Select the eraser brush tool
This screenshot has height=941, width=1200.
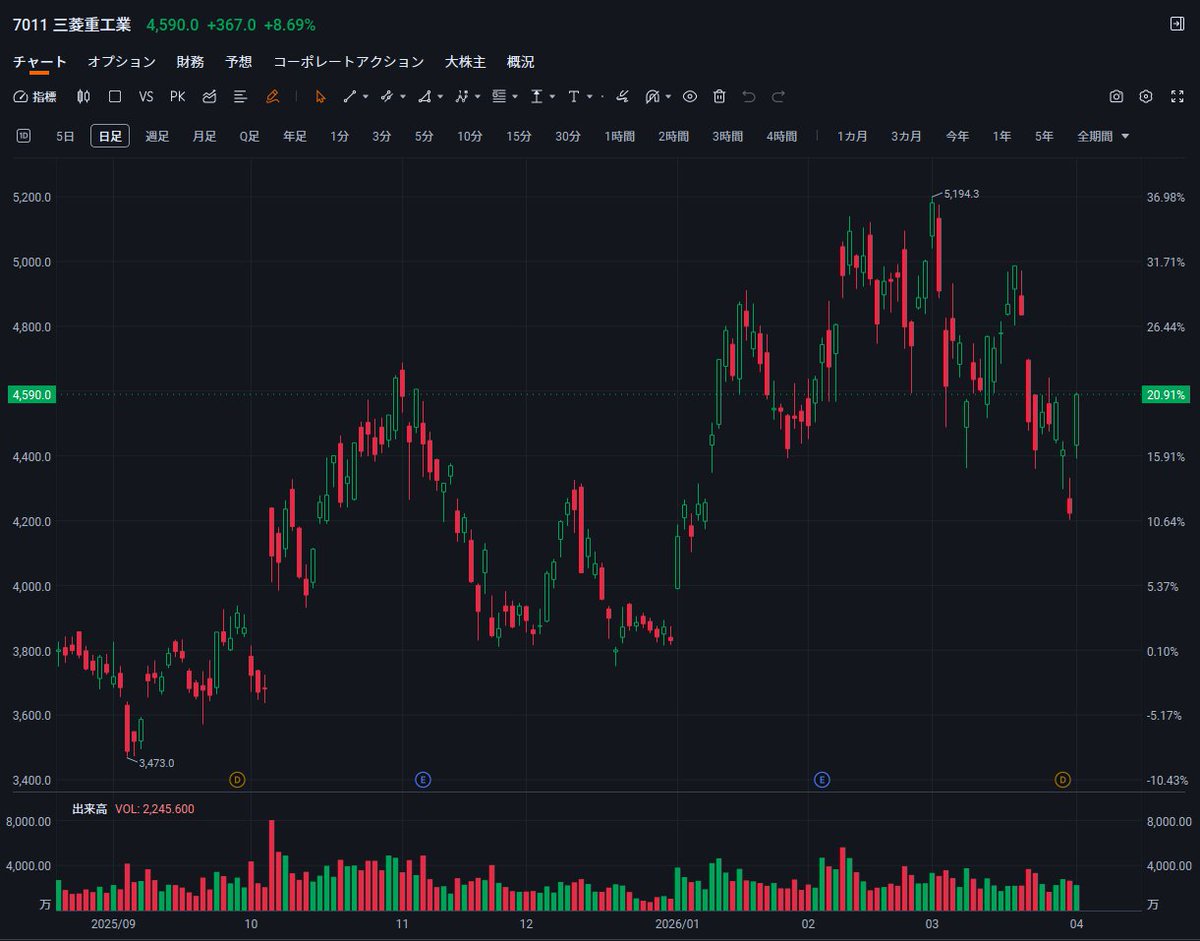622,97
